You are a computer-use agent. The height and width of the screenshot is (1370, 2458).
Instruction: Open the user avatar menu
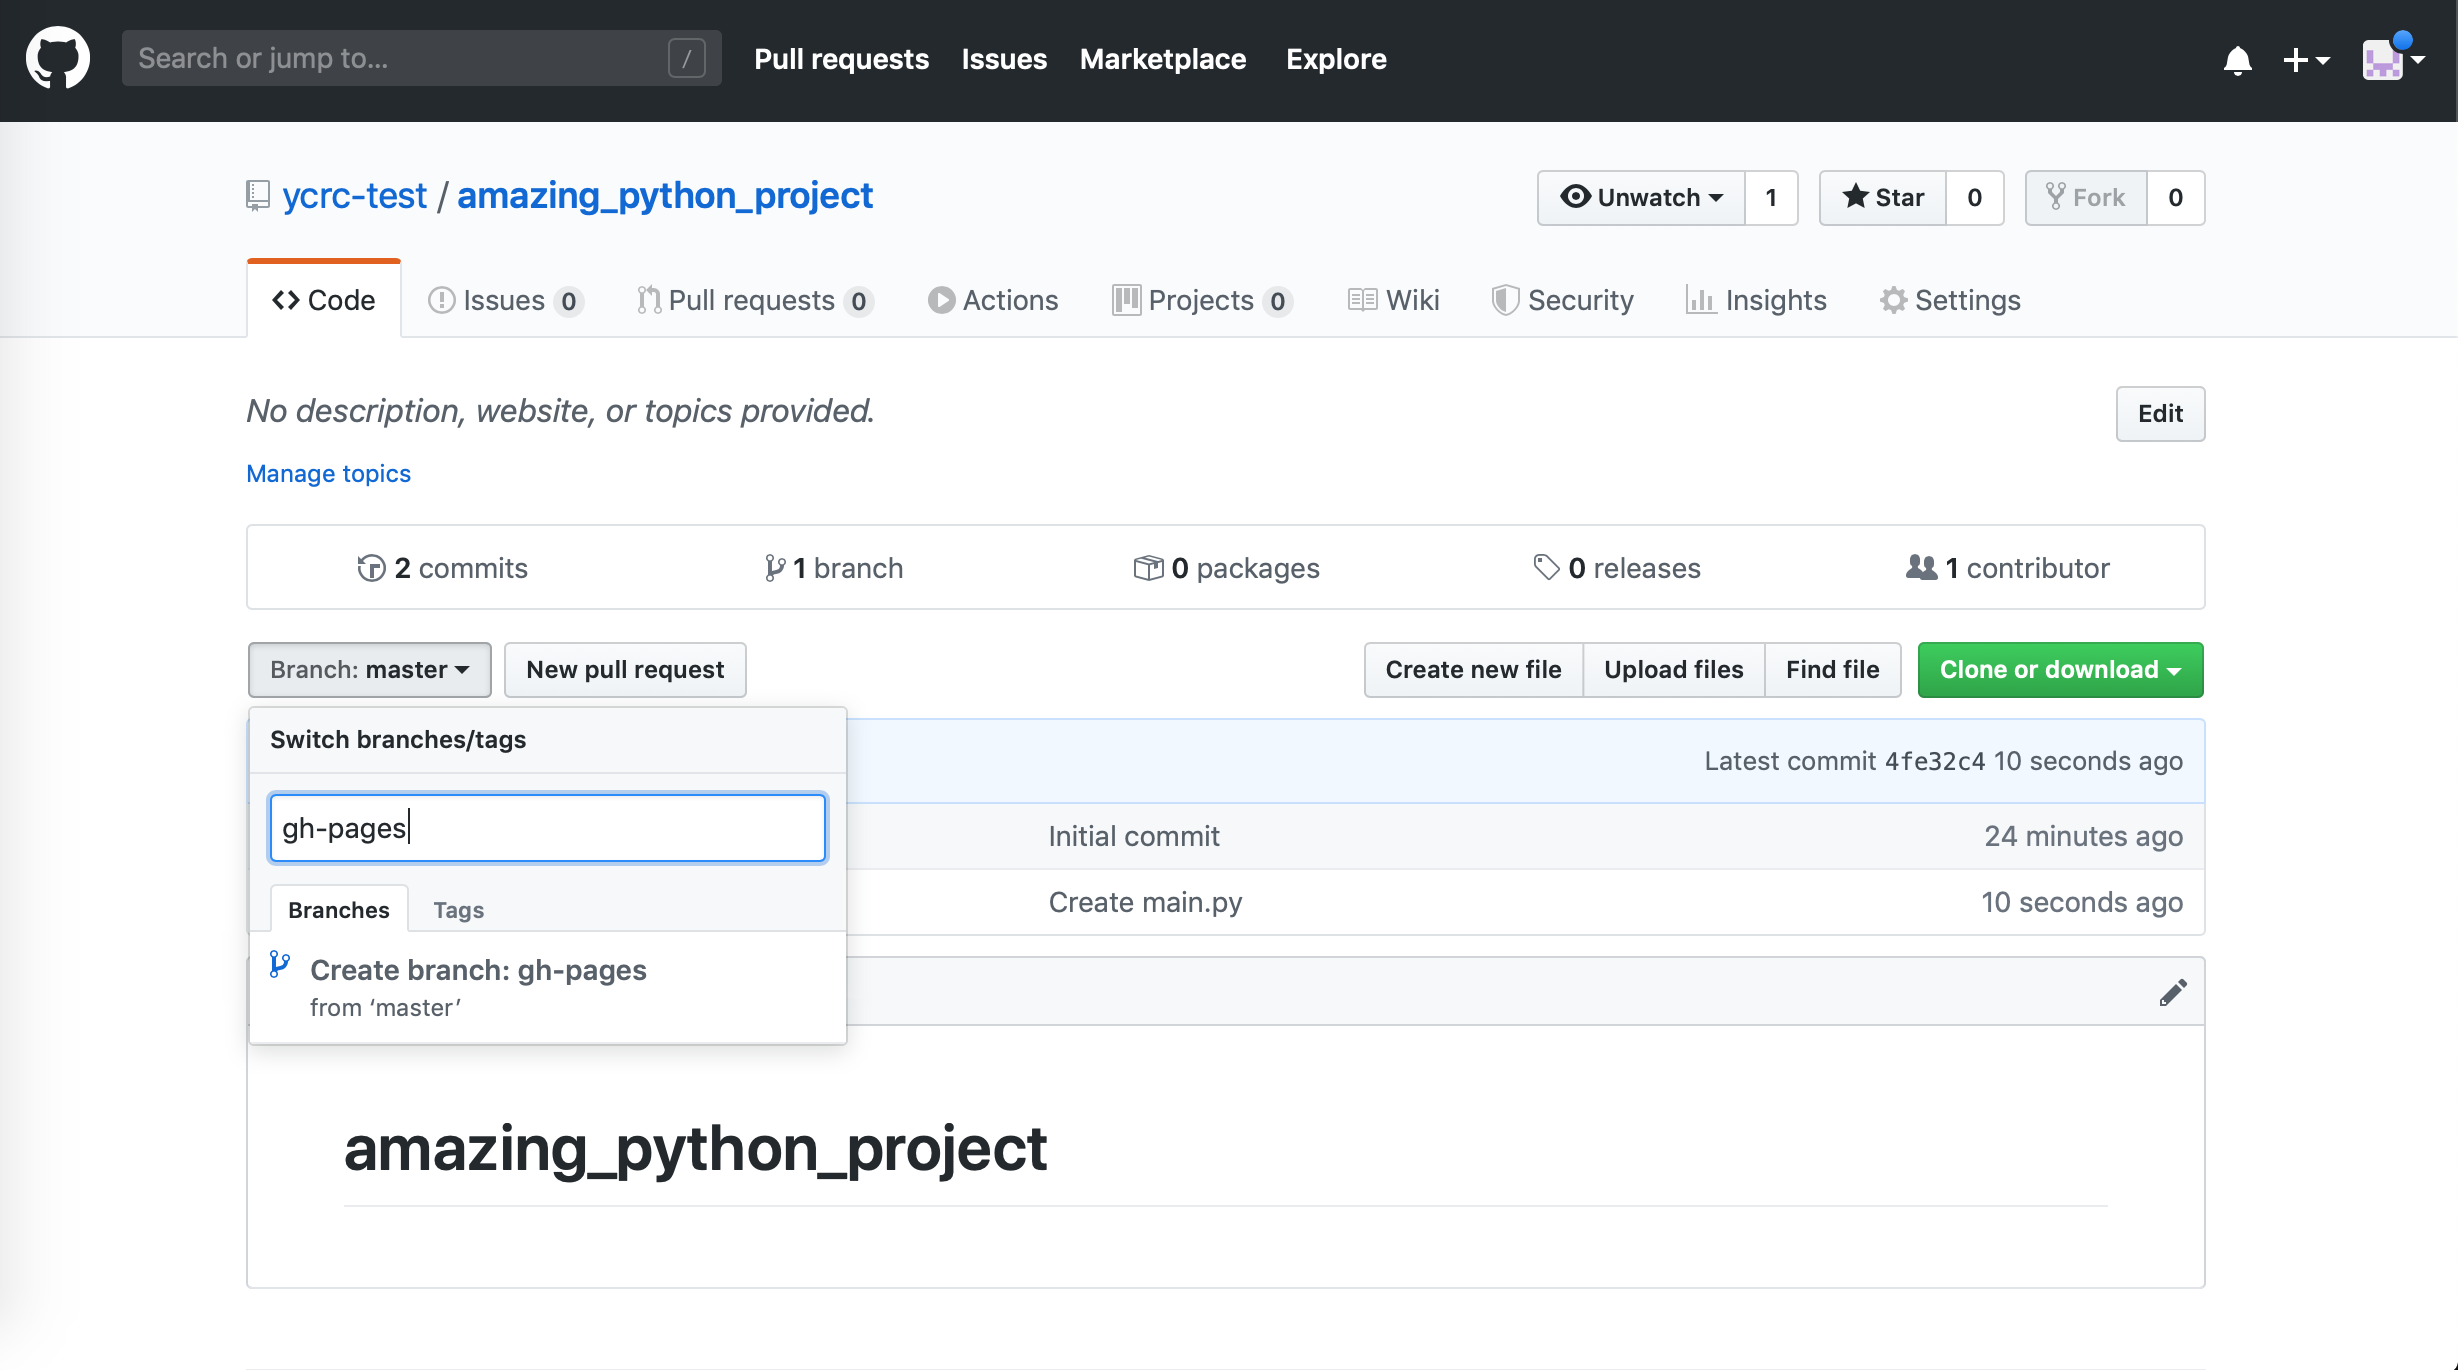[2393, 59]
